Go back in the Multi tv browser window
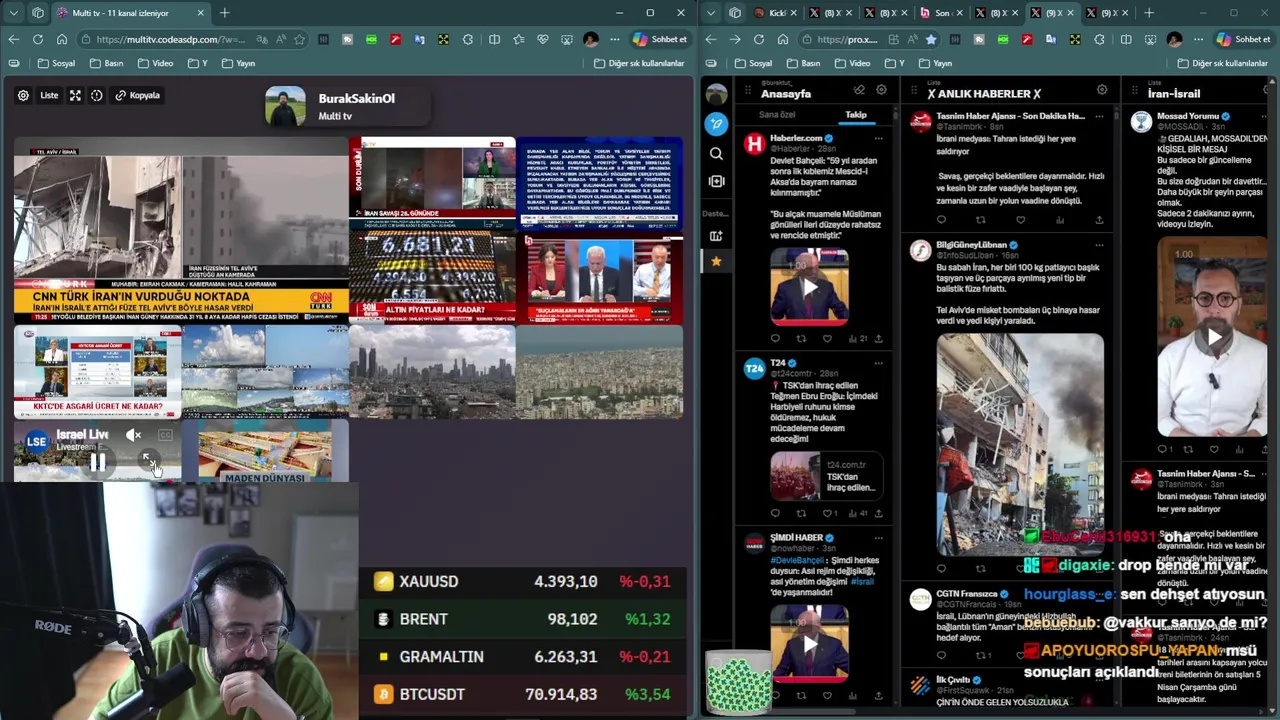Image resolution: width=1280 pixels, height=720 pixels. coord(14,39)
